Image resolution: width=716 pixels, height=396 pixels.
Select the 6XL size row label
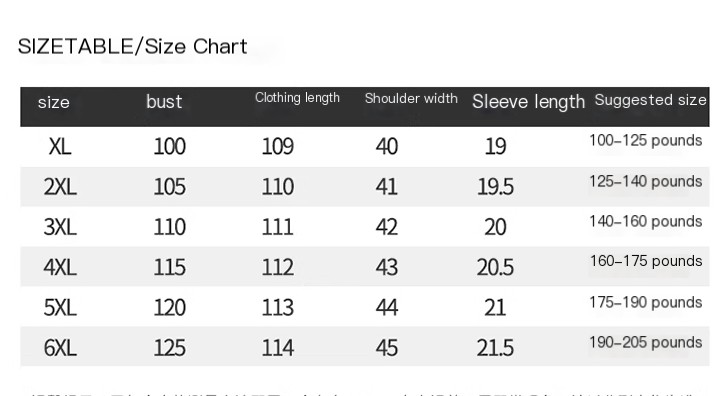click(x=60, y=348)
